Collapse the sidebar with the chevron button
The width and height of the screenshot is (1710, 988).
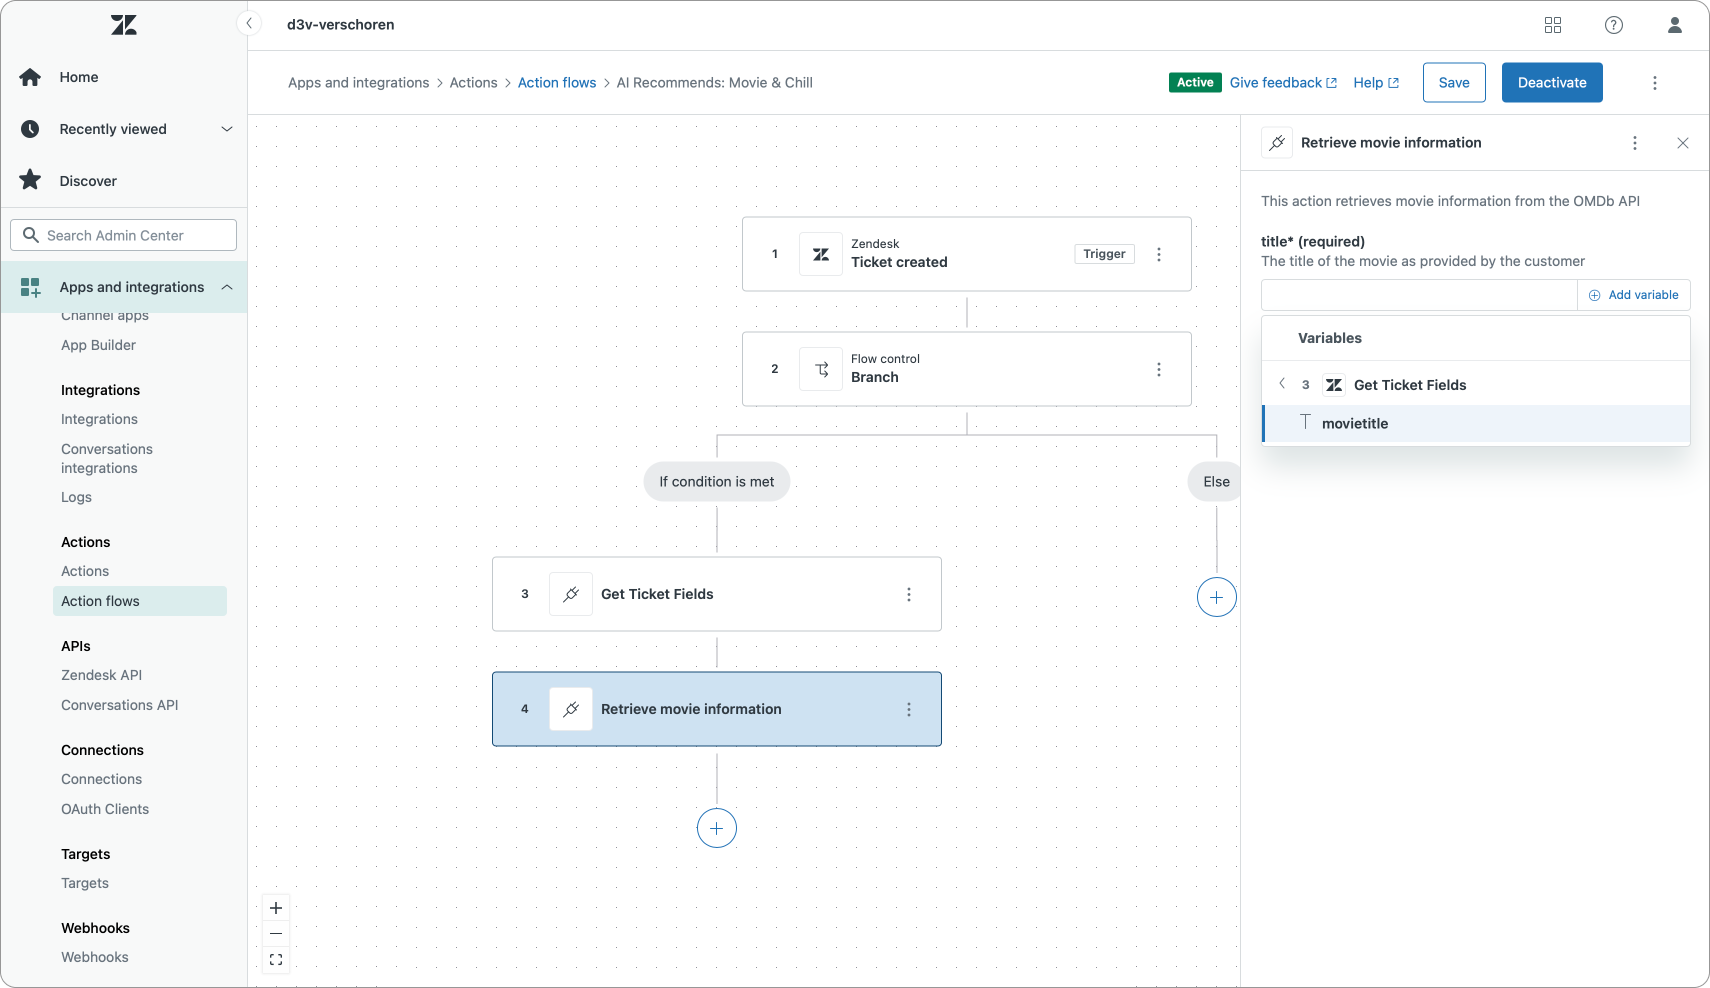coord(249,23)
